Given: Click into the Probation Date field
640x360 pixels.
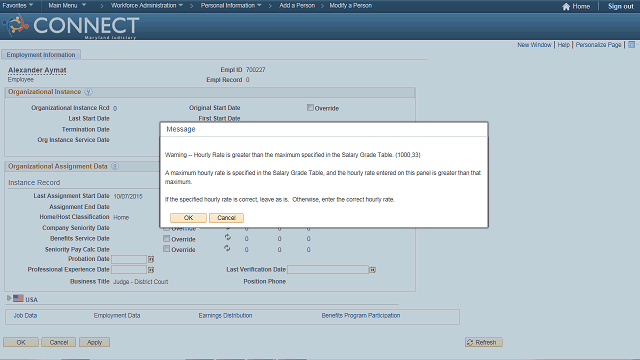Looking at the screenshot, I should (x=129, y=259).
